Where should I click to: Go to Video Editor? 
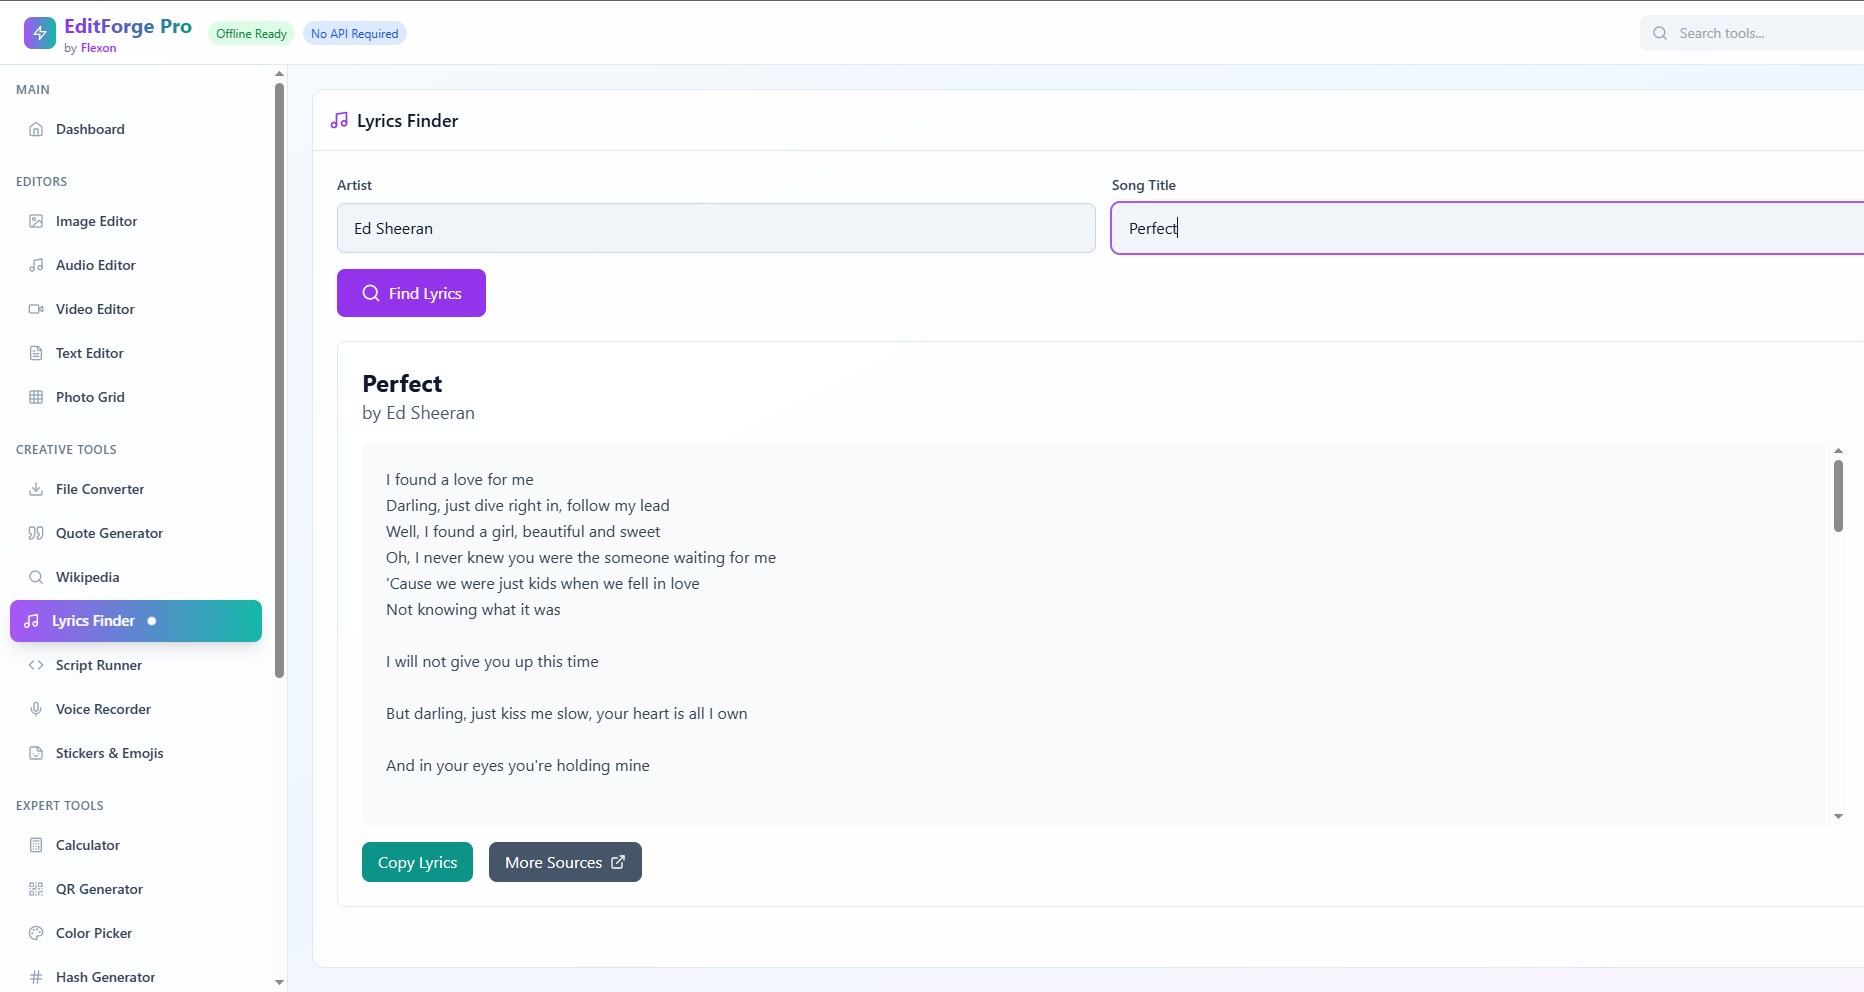click(136, 309)
